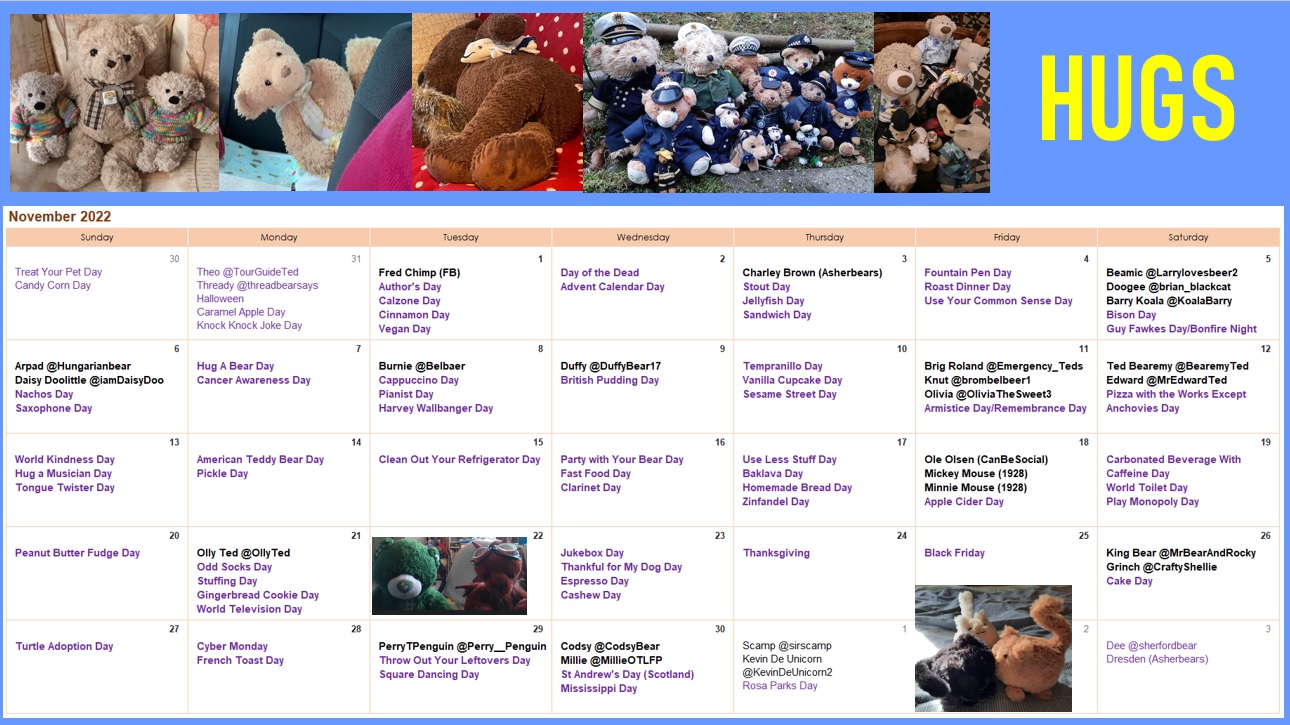This screenshot has width=1290, height=725.
Task: Select Turtle Adoption Day entry
Action: click(64, 647)
